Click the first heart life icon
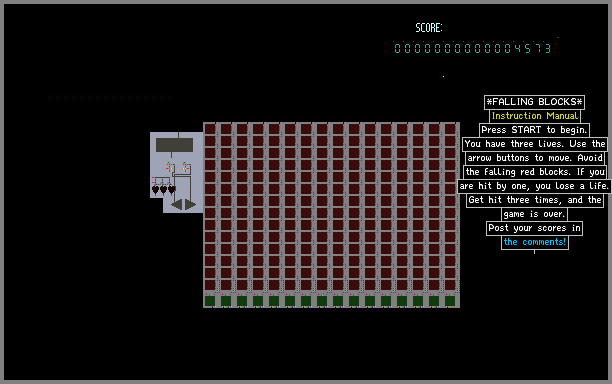This screenshot has height=384, width=612. pyautogui.click(x=155, y=190)
